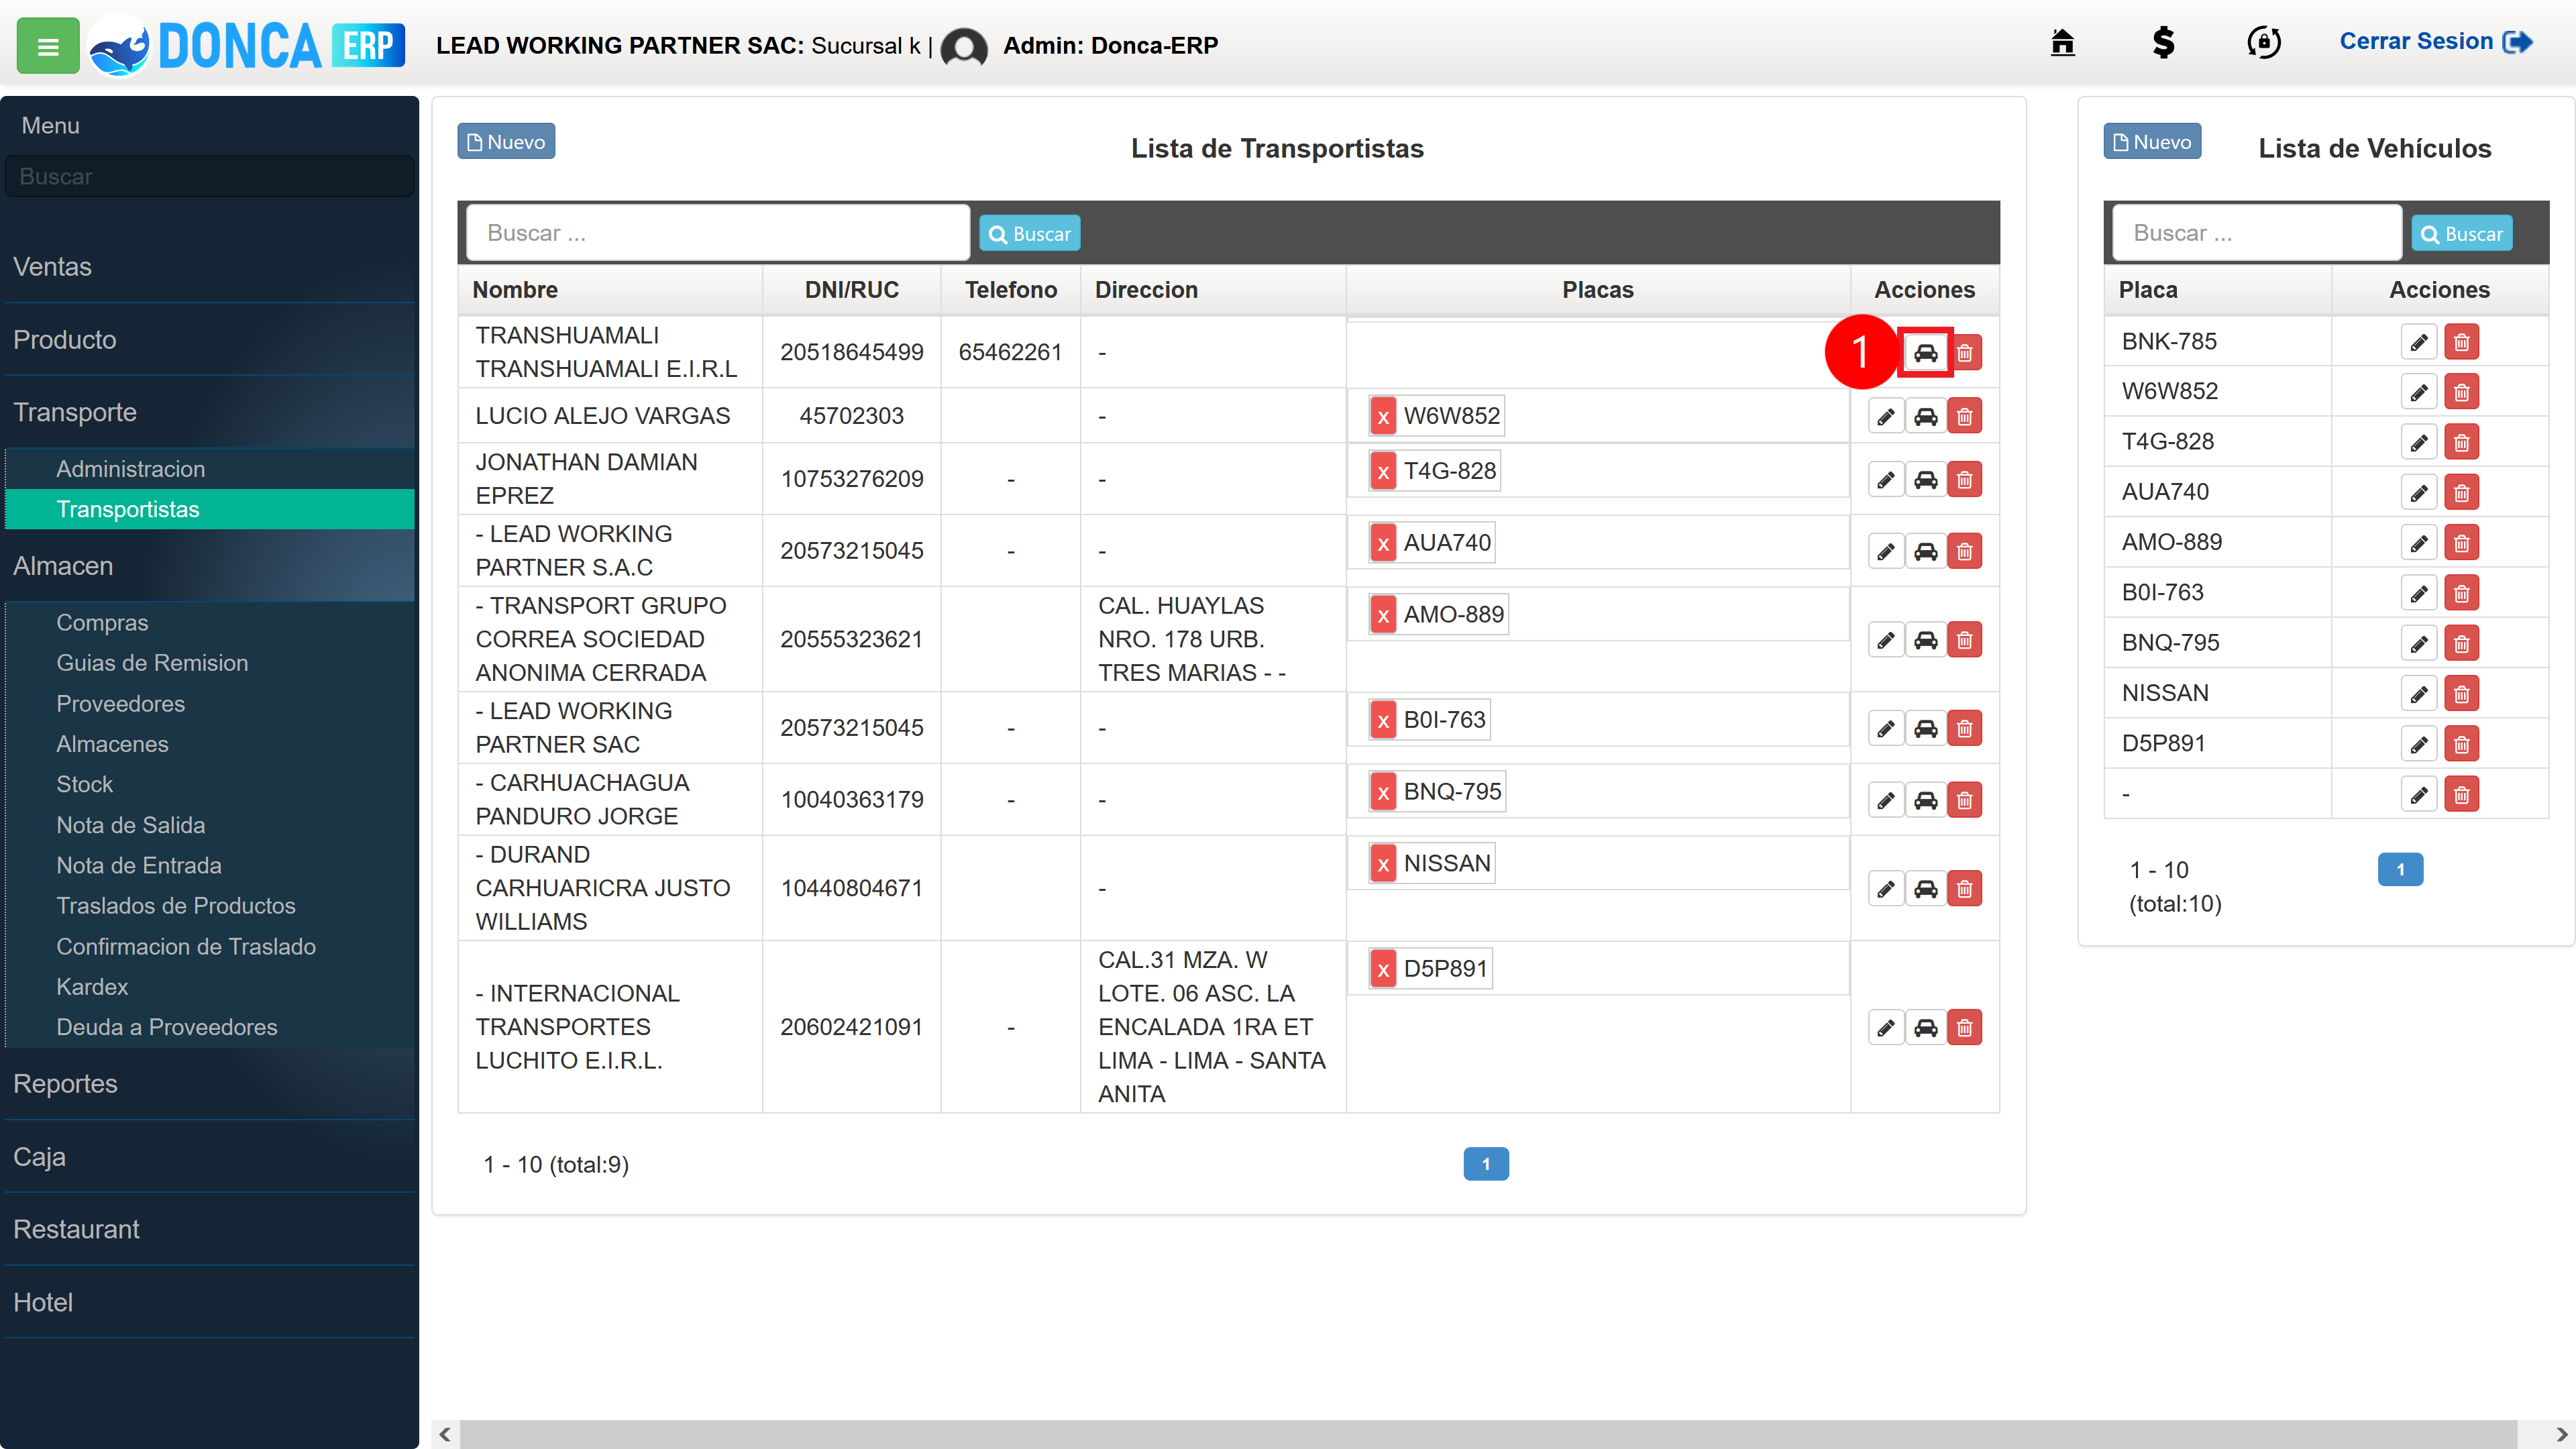Focus the transportistas Buscar search field

coord(718,233)
